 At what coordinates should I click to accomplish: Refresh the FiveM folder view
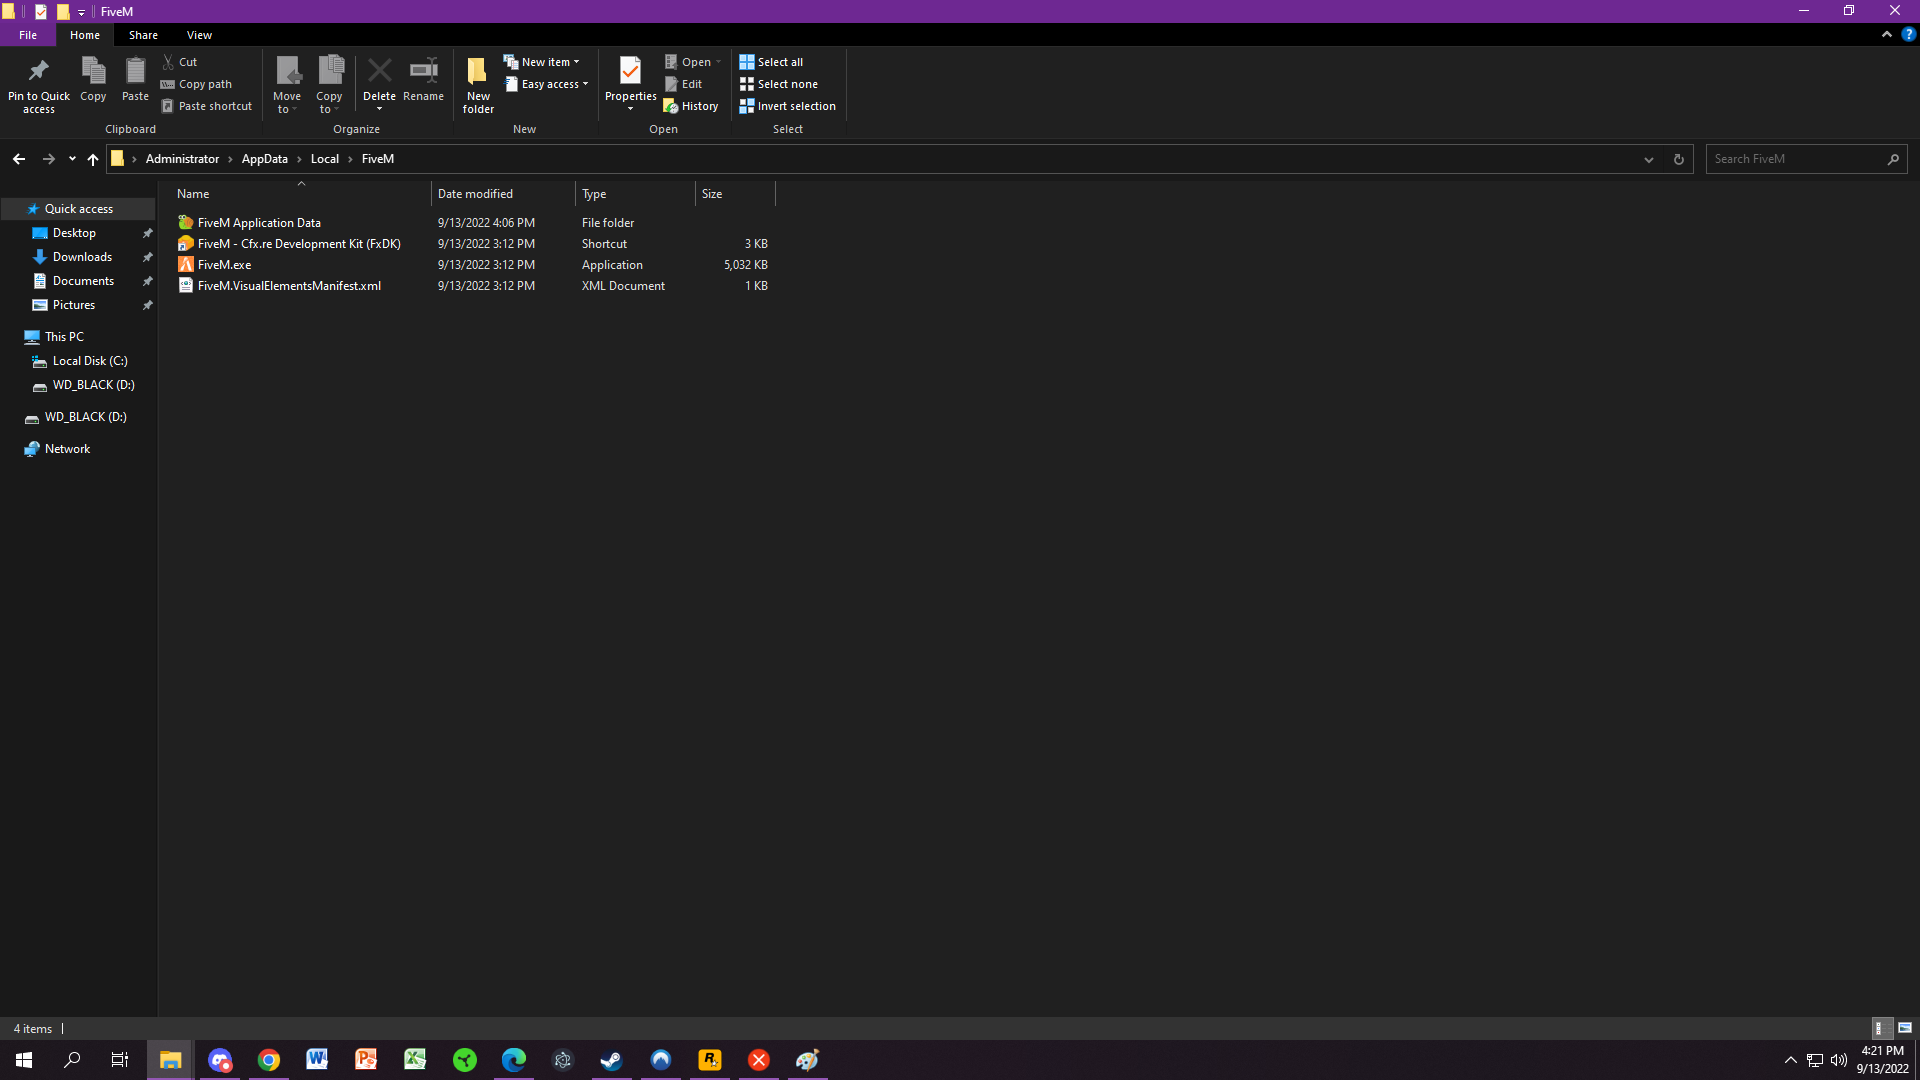coord(1679,159)
